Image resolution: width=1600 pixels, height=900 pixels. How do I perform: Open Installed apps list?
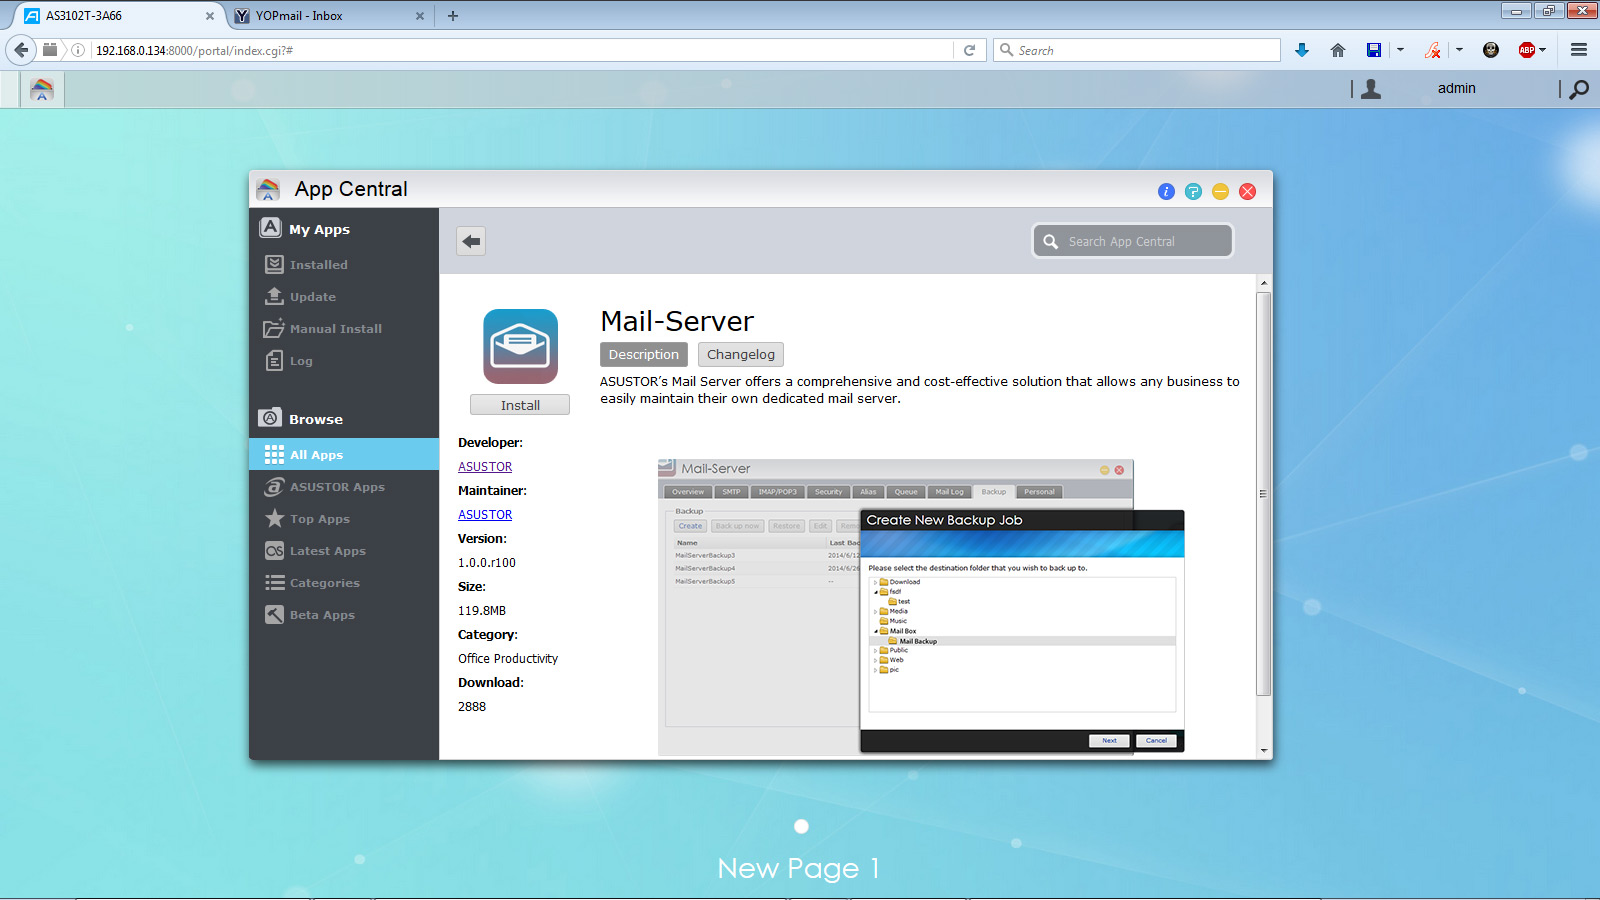coord(319,265)
